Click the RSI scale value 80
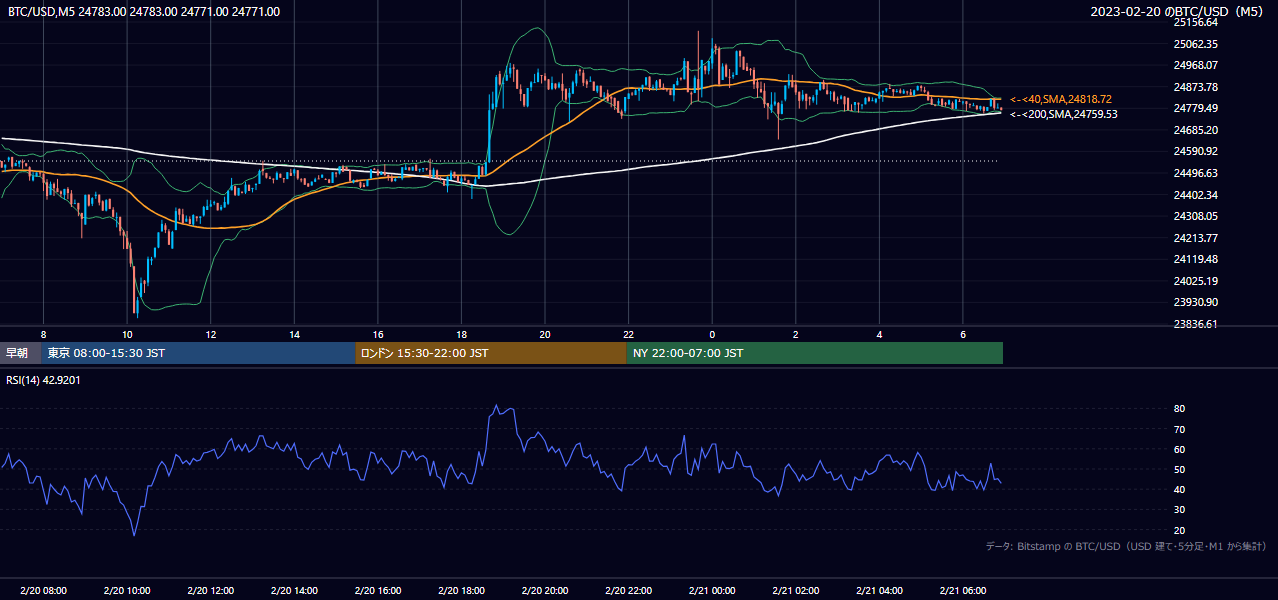Image resolution: width=1278 pixels, height=600 pixels. (x=1180, y=409)
